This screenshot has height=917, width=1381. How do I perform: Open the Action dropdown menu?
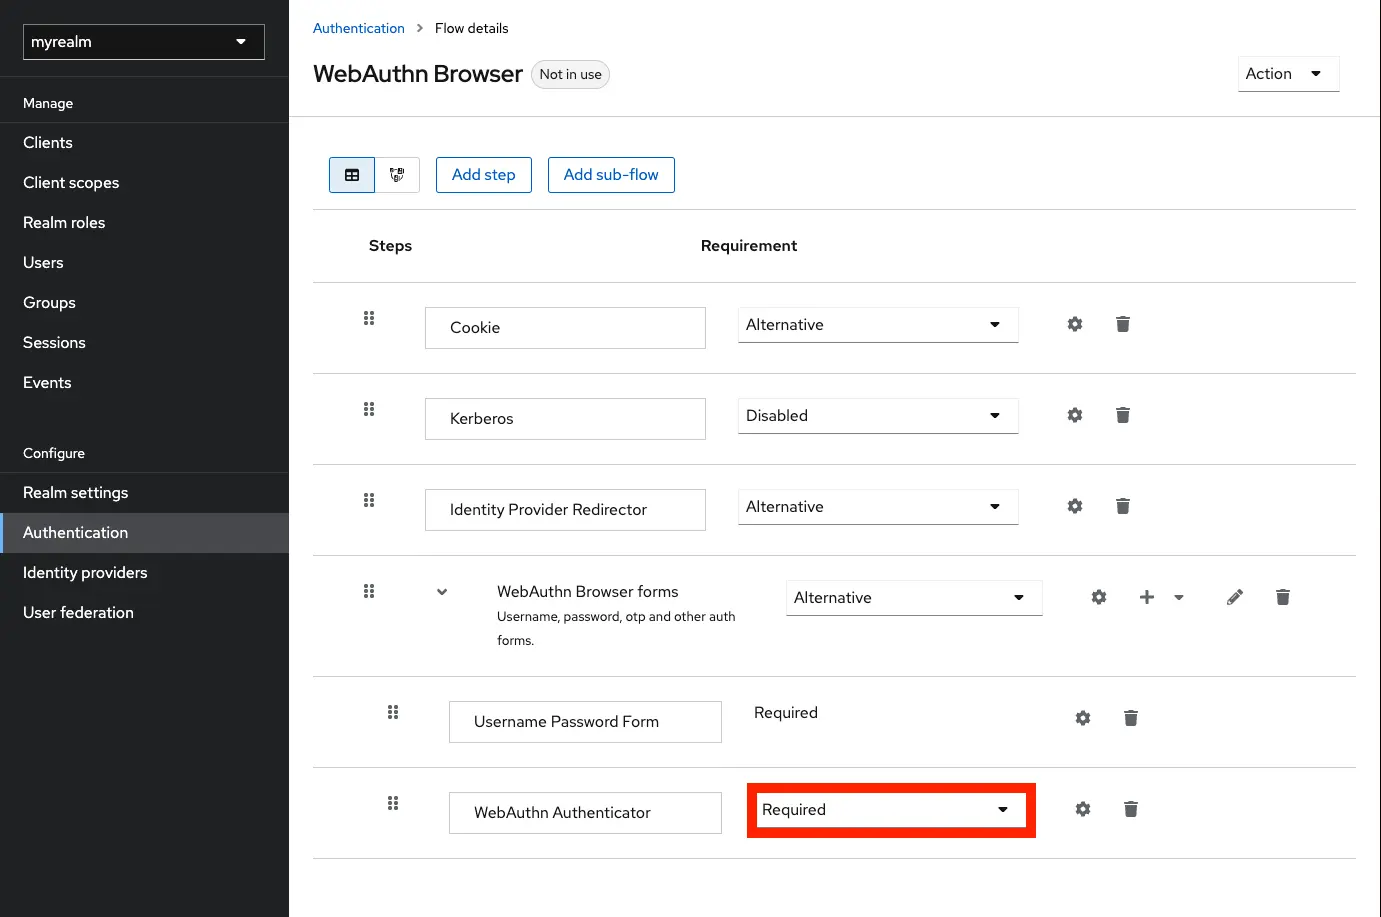tap(1288, 73)
